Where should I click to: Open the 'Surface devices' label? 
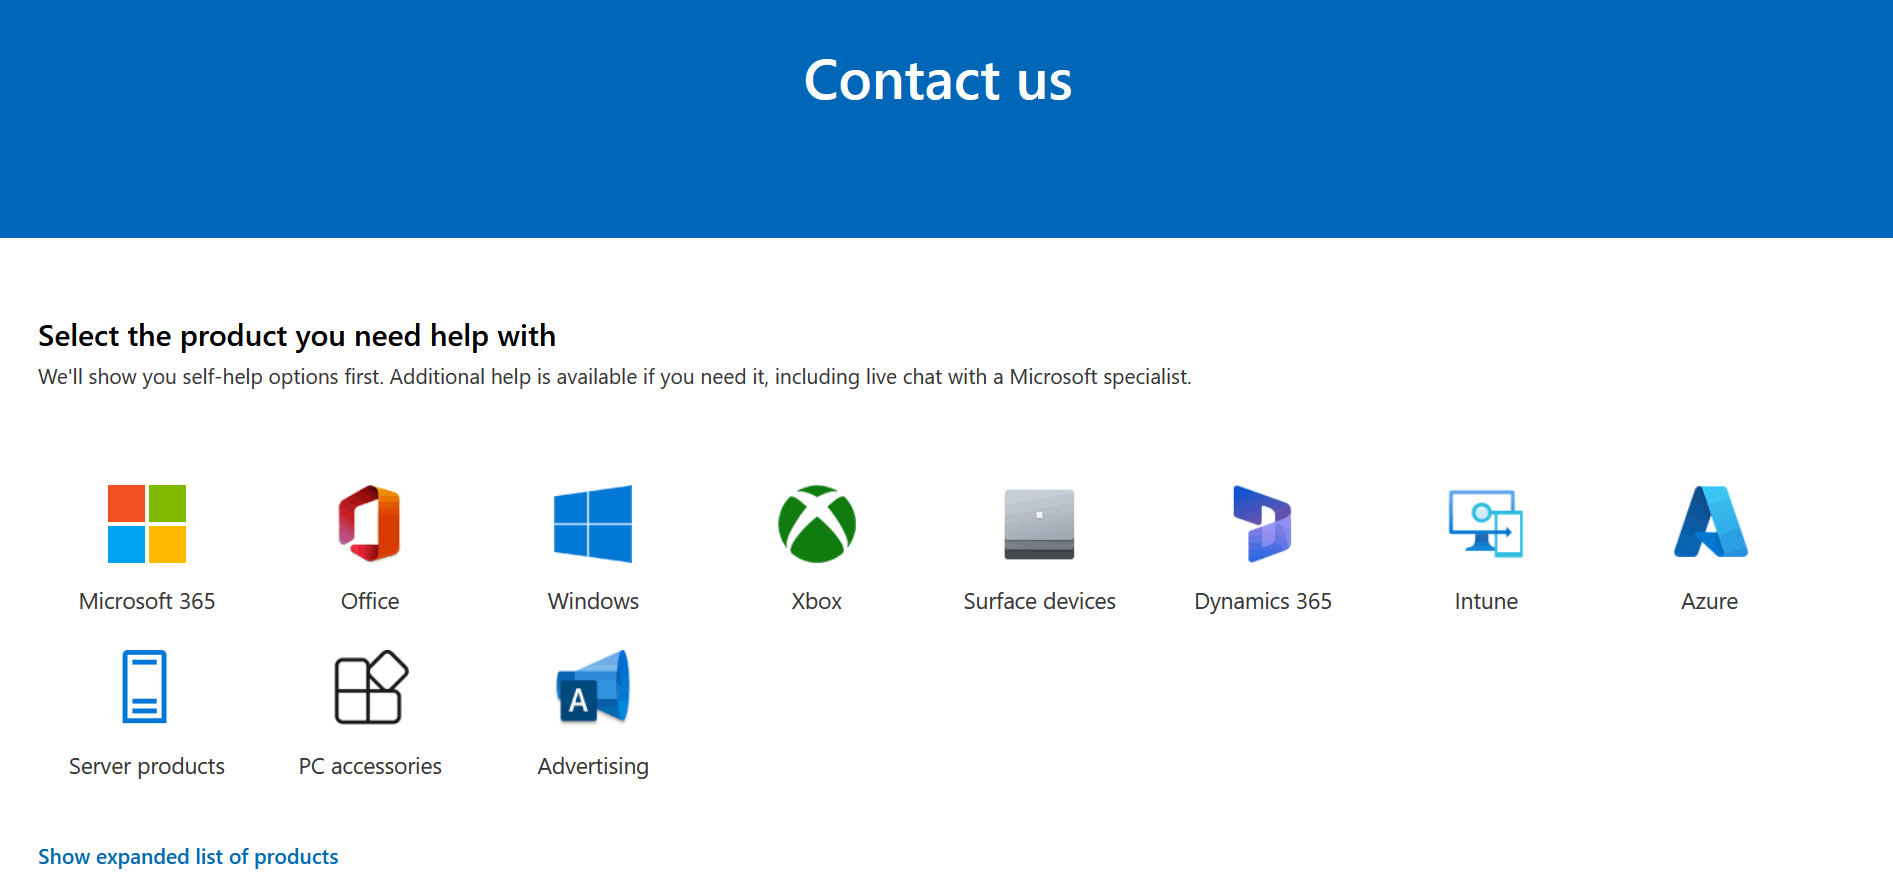(x=1040, y=601)
